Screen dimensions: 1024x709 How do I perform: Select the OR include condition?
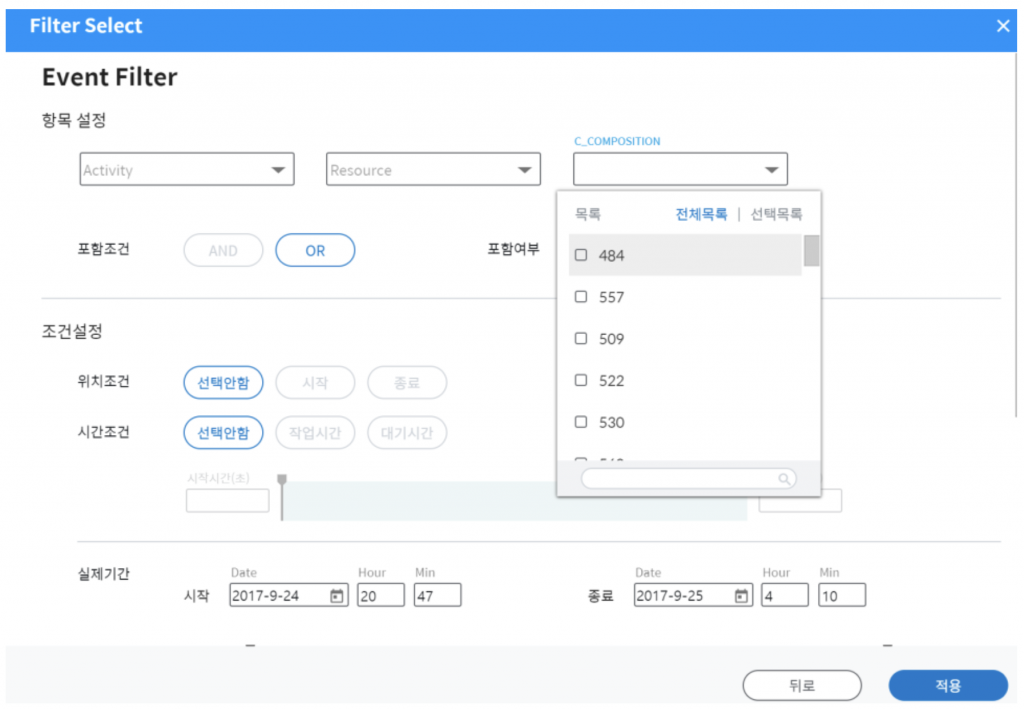pyautogui.click(x=315, y=251)
